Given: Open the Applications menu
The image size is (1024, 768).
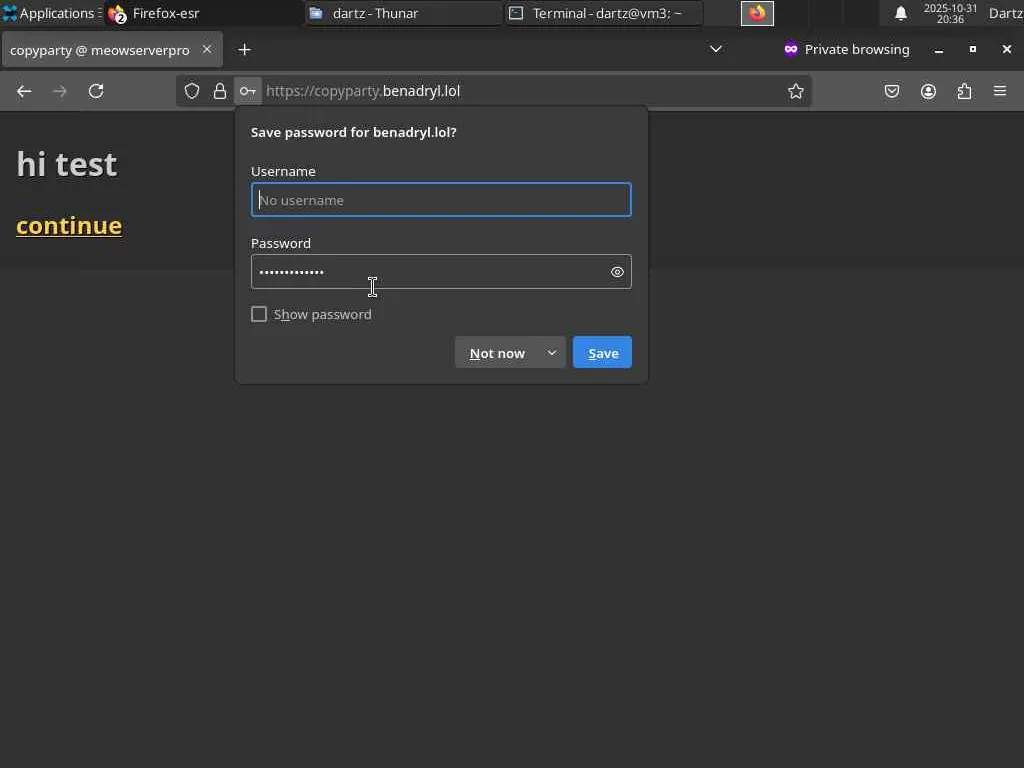Looking at the screenshot, I should [x=48, y=13].
